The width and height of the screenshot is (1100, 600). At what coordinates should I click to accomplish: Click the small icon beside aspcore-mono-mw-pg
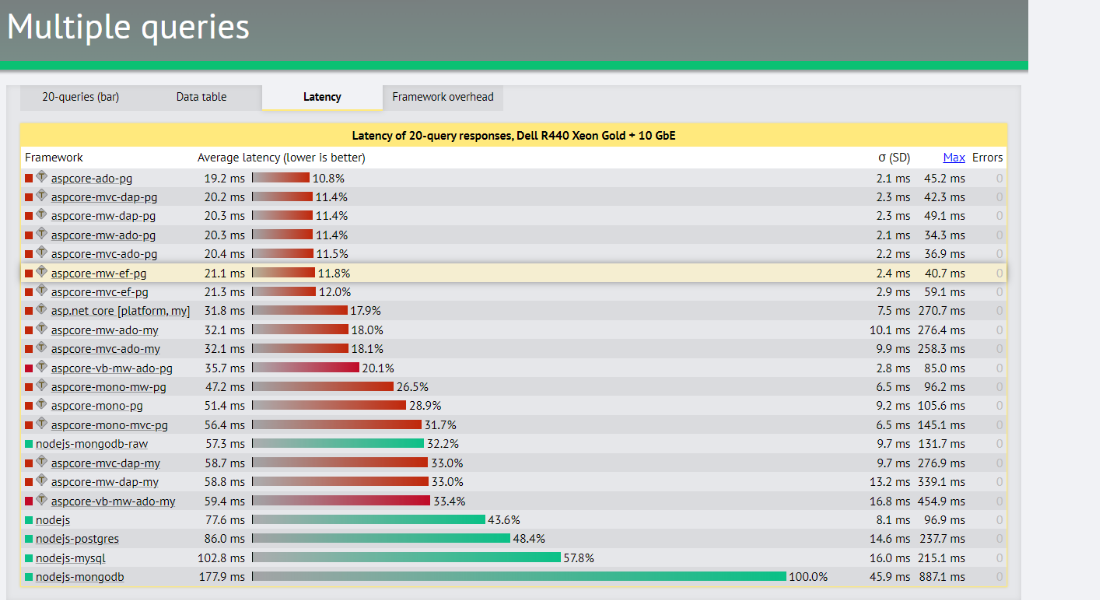[42, 385]
